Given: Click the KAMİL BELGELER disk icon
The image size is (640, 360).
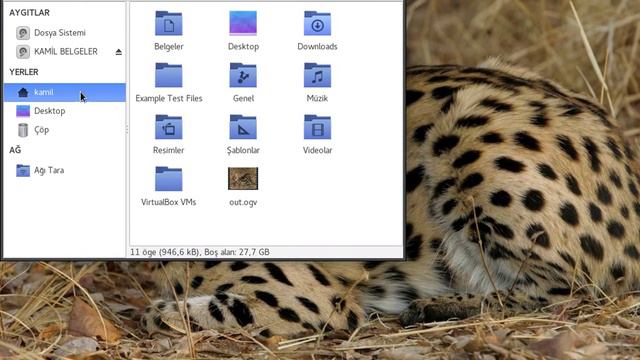Looking at the screenshot, I should point(23,52).
